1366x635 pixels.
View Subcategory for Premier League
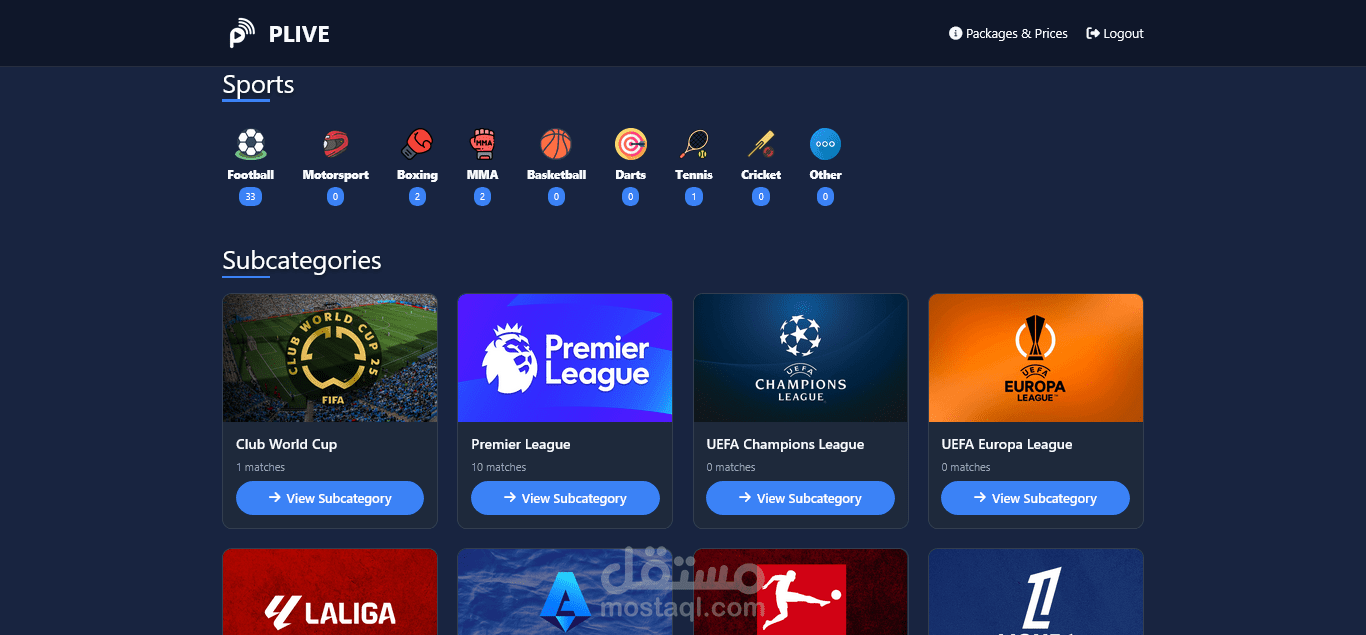coord(565,498)
